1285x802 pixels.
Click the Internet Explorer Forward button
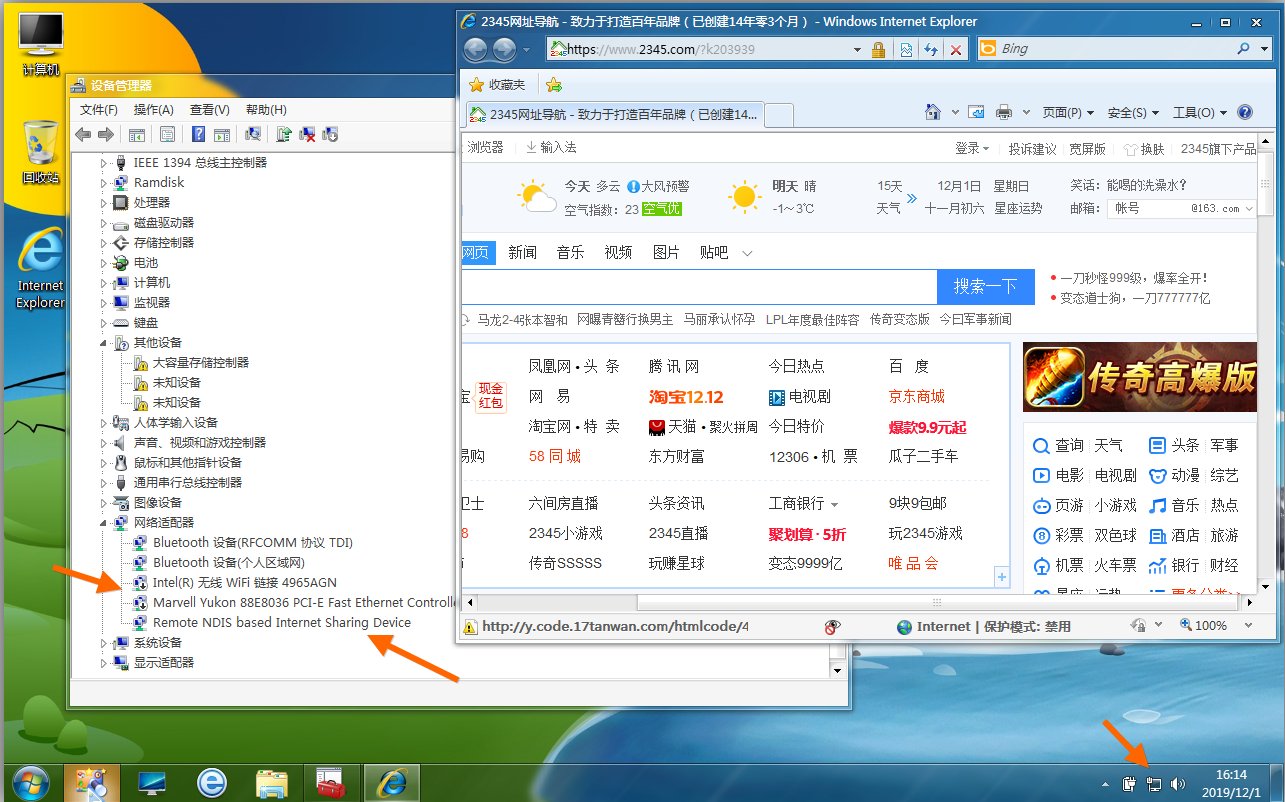(504, 49)
